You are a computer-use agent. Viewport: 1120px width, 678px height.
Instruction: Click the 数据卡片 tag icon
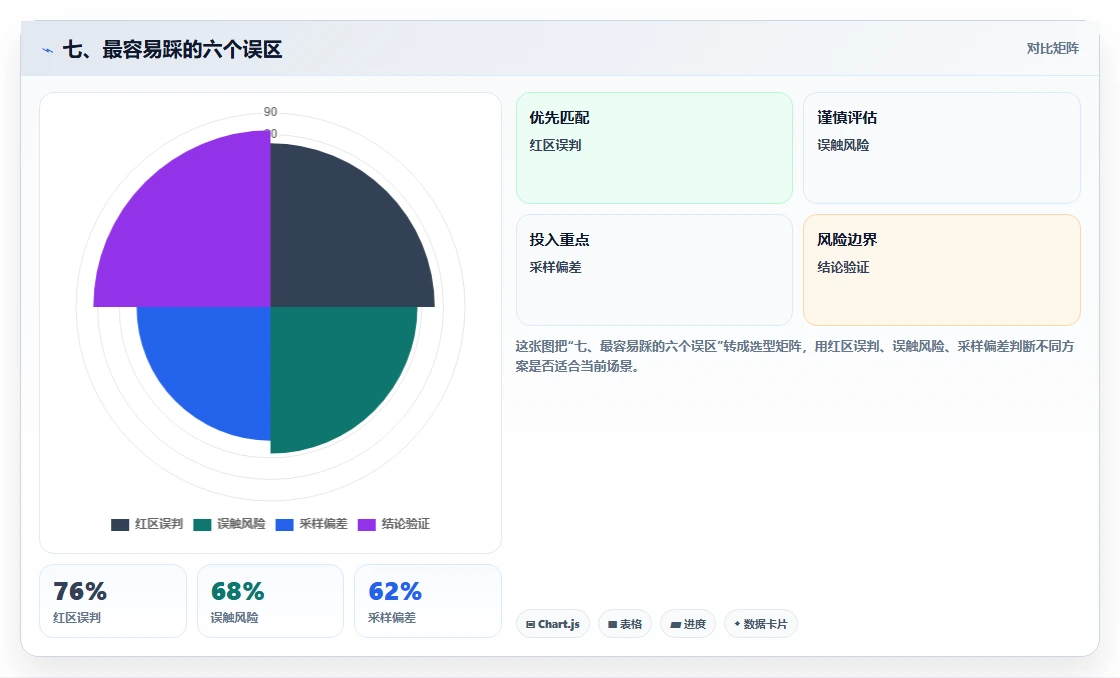pos(737,624)
